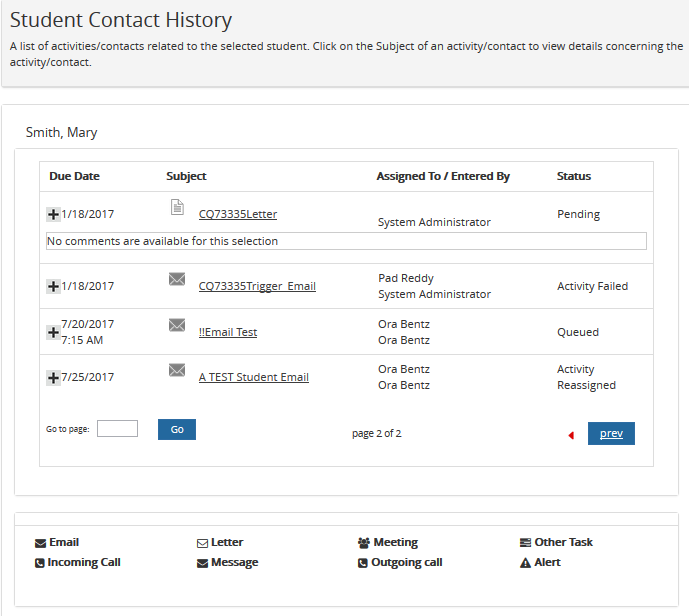Click the Alert legend label
689x616 pixels.
[547, 562]
